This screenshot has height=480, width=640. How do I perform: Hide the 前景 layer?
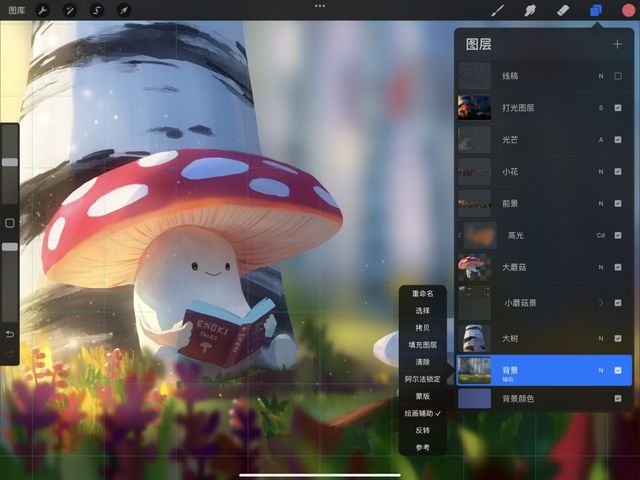pyautogui.click(x=618, y=203)
